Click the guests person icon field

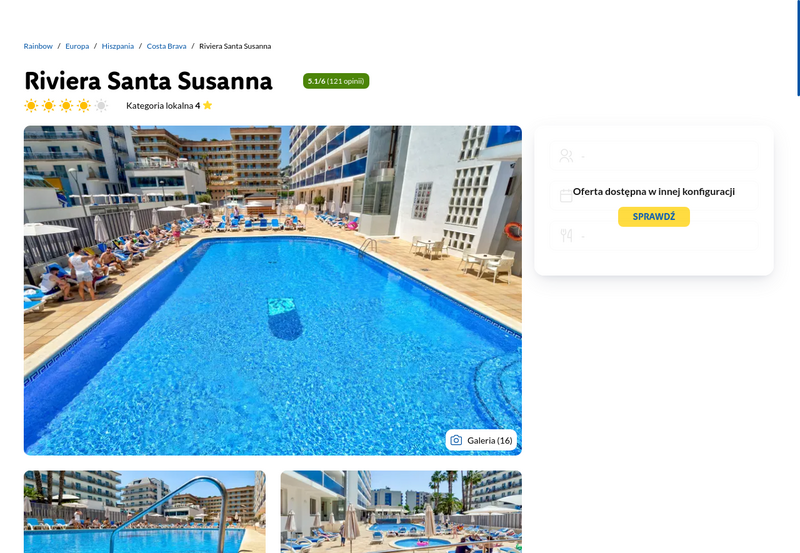(654, 156)
